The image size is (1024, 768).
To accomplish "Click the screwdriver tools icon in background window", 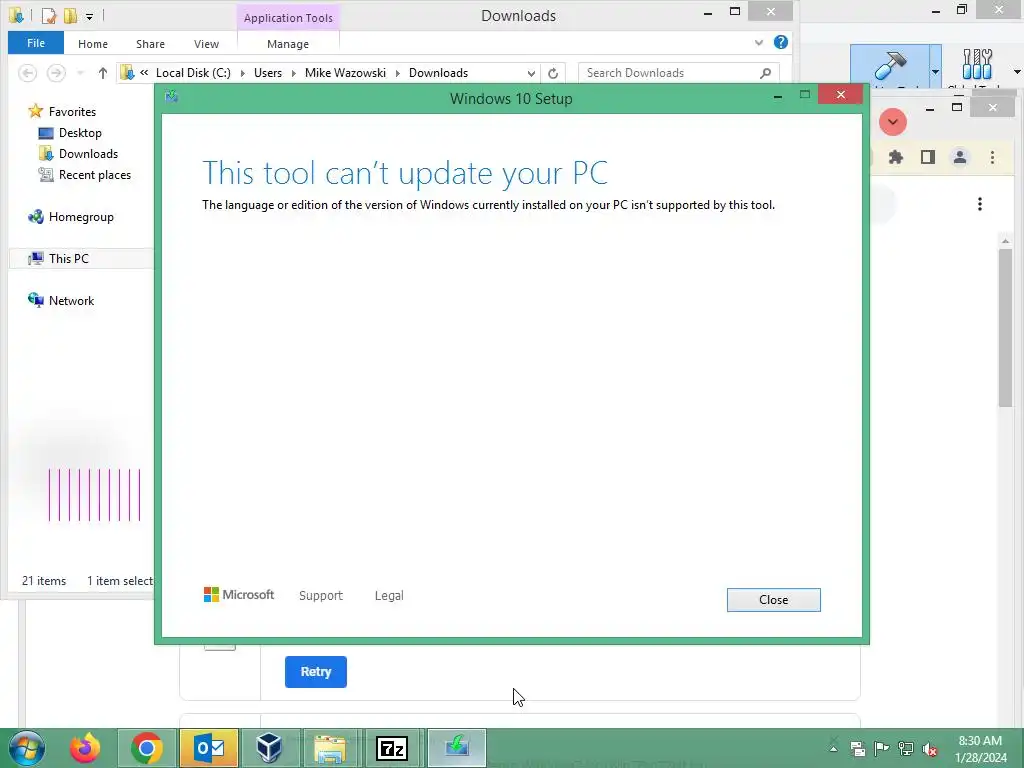I will click(x=977, y=65).
